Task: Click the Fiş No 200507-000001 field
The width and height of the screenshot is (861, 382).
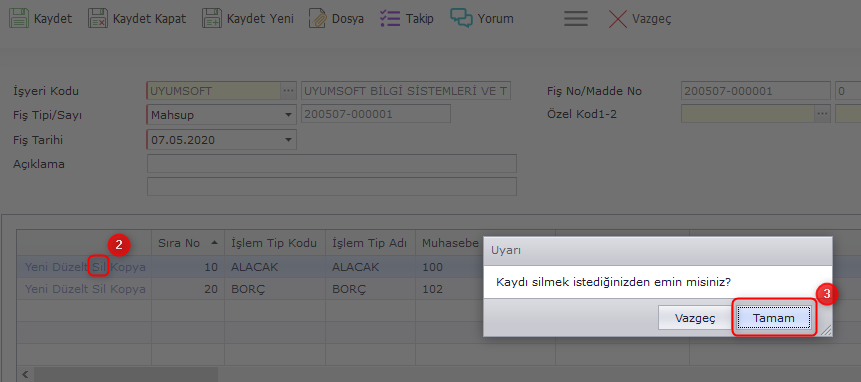Action: [756, 91]
